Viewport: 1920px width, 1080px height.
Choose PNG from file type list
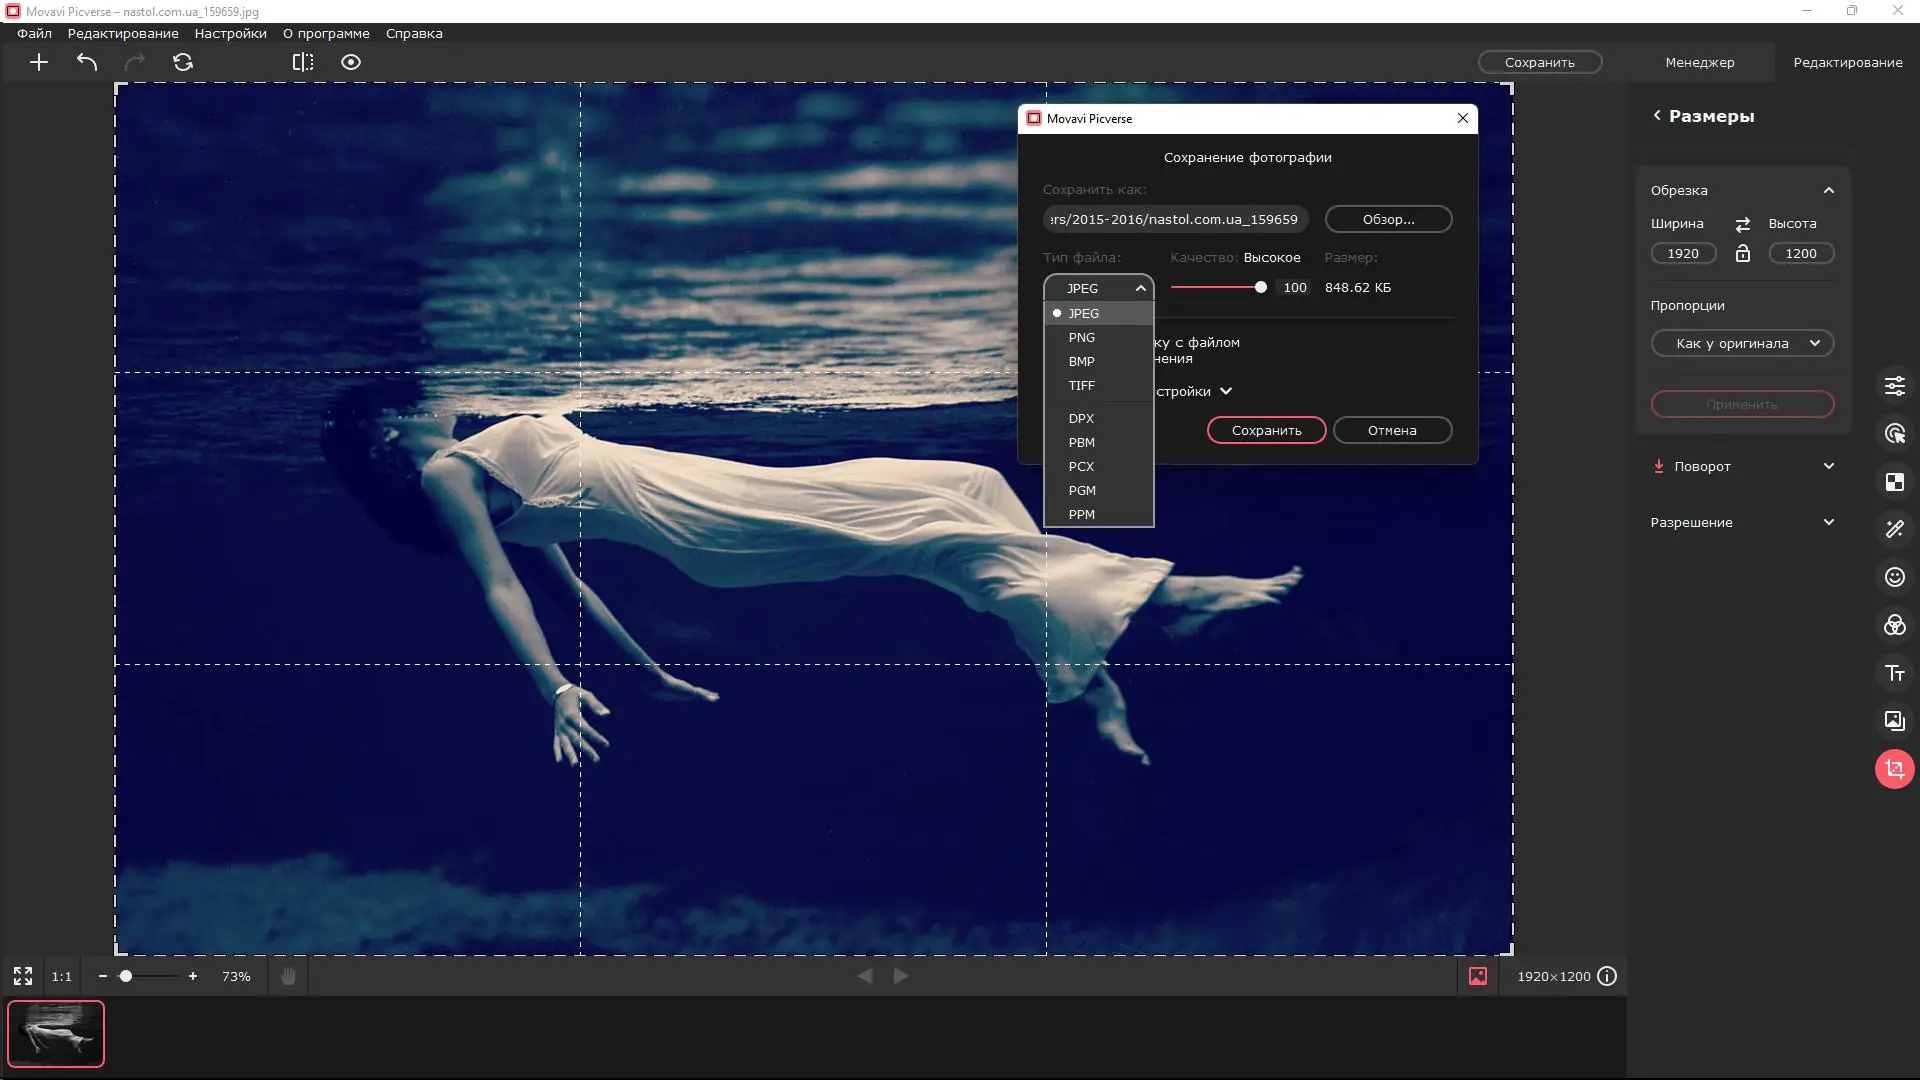point(1081,337)
